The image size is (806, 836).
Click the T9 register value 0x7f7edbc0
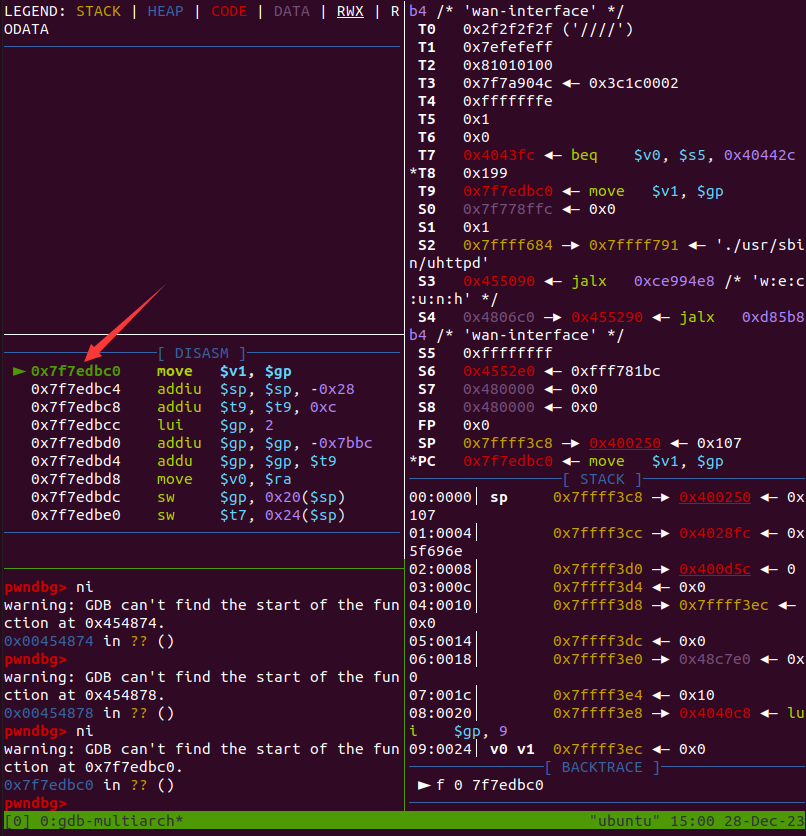[507, 191]
